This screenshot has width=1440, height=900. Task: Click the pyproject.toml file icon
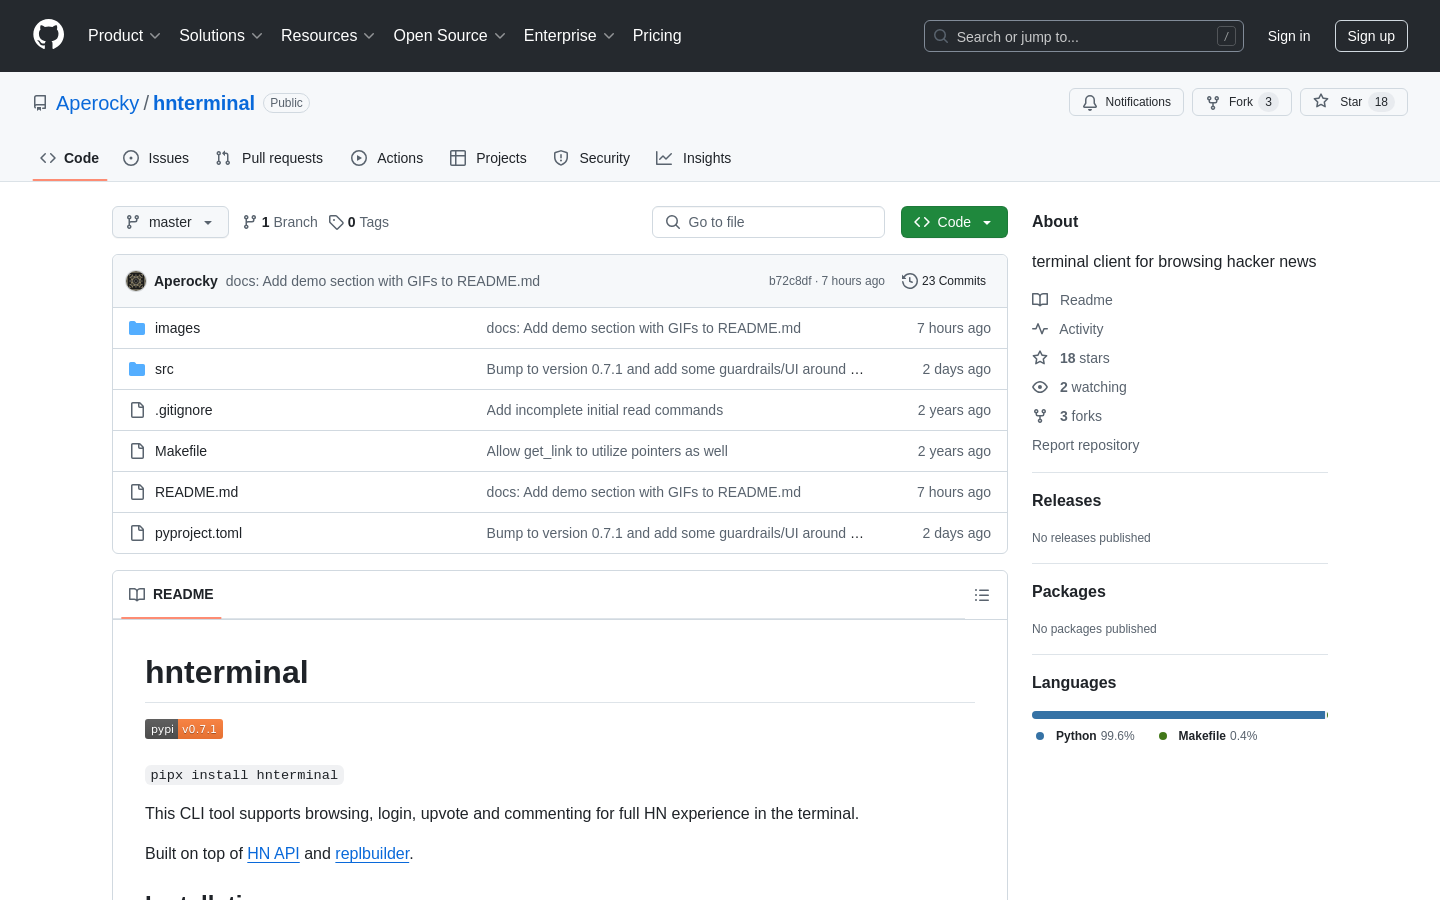coord(137,533)
